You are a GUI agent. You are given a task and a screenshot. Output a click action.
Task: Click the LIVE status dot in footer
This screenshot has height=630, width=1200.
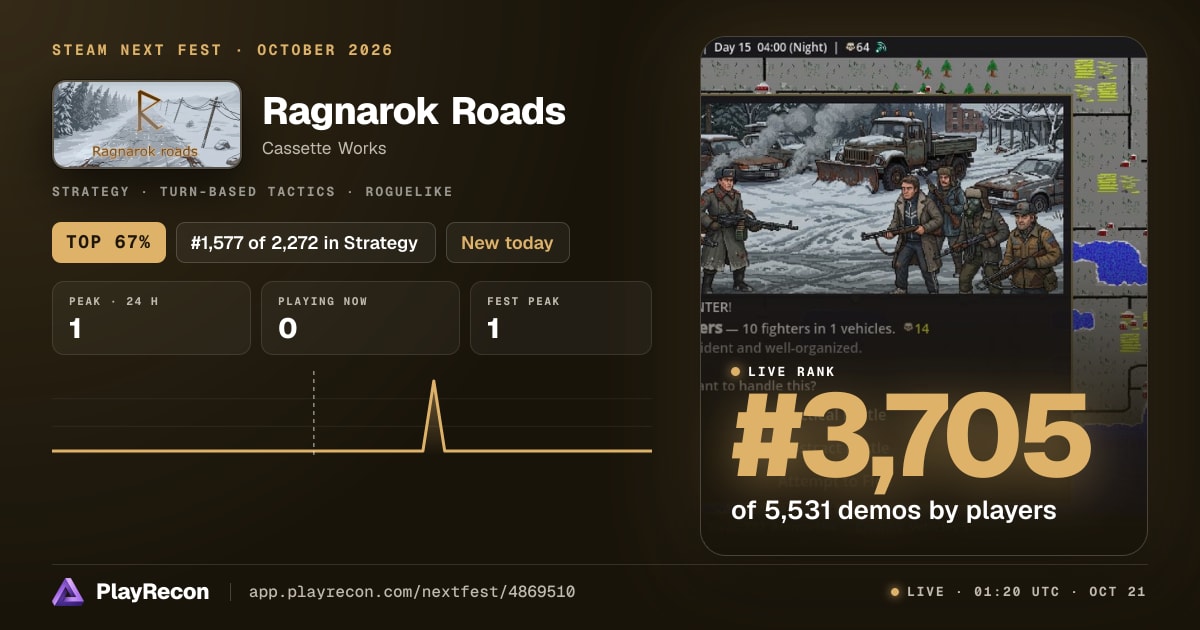click(x=895, y=592)
